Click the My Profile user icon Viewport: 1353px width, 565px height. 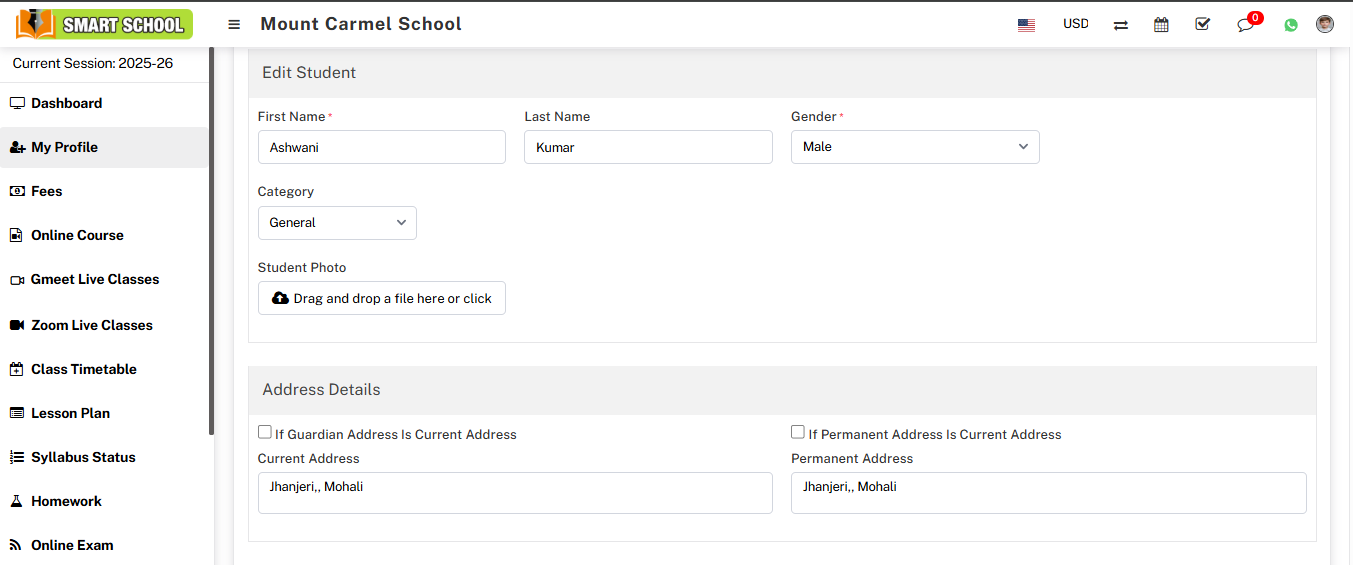[x=17, y=147]
